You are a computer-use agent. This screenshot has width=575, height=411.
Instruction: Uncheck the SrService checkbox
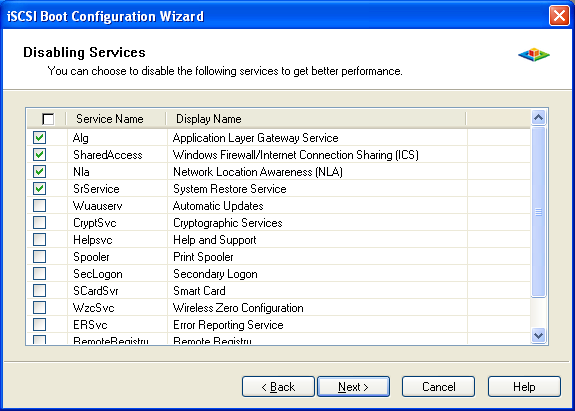40,188
